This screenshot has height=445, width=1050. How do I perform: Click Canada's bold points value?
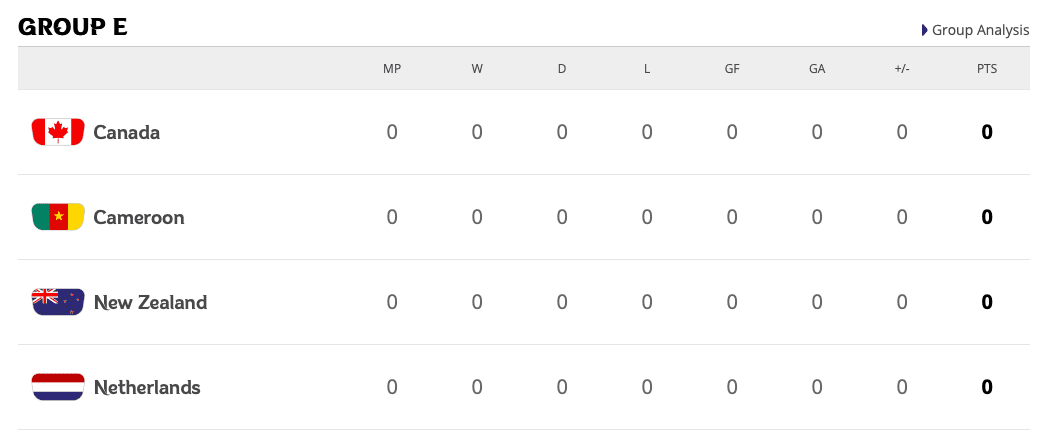[x=987, y=132]
